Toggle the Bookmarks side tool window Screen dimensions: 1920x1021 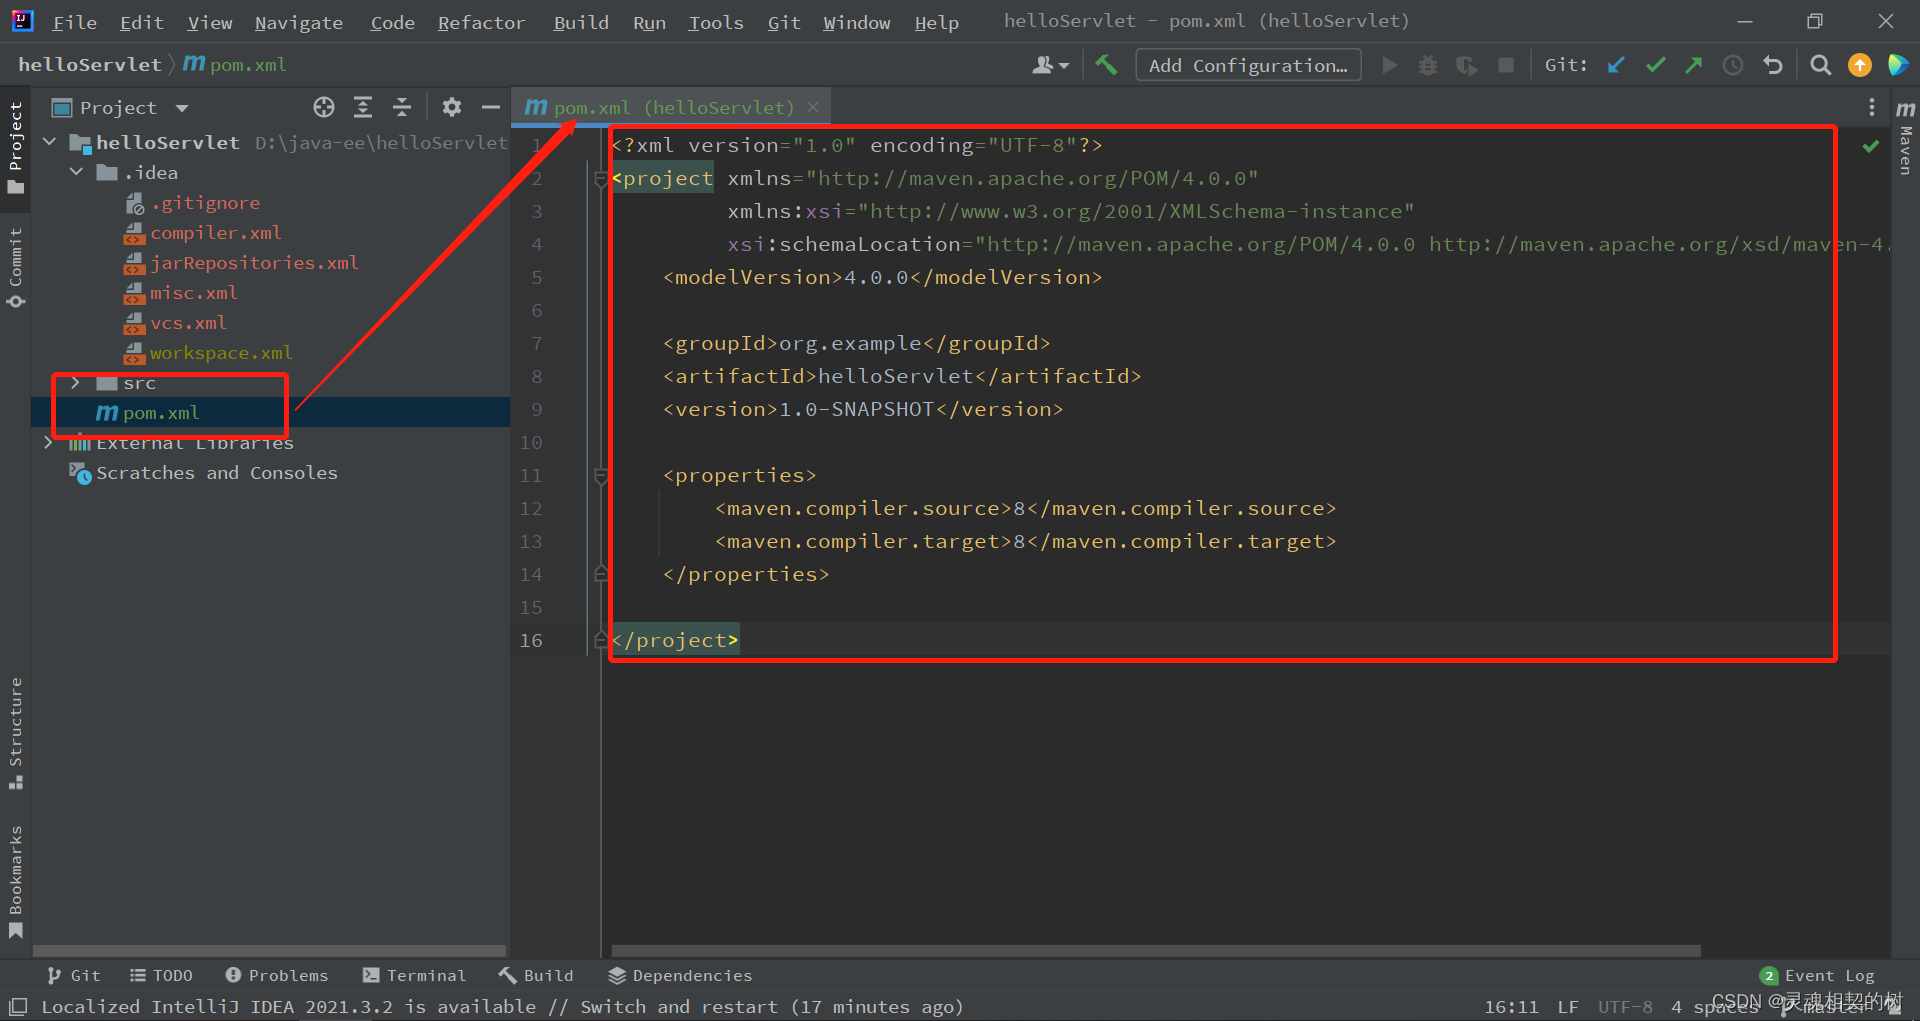click(x=15, y=881)
